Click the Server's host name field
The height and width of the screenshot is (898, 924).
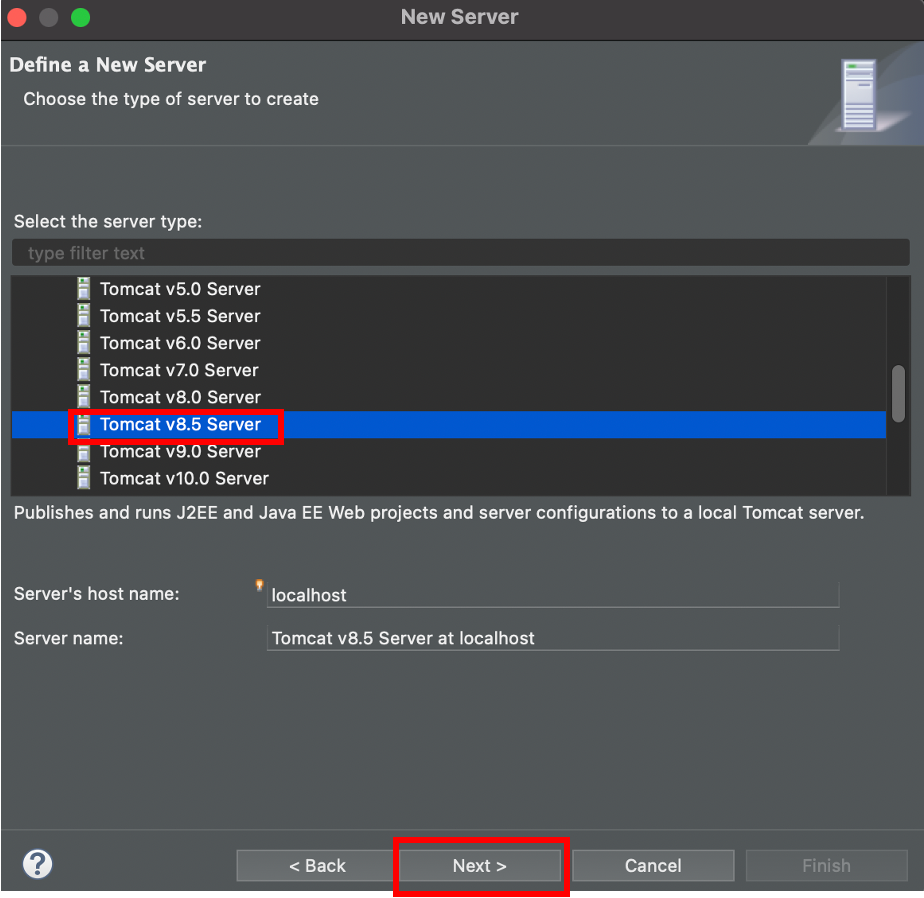coord(553,595)
